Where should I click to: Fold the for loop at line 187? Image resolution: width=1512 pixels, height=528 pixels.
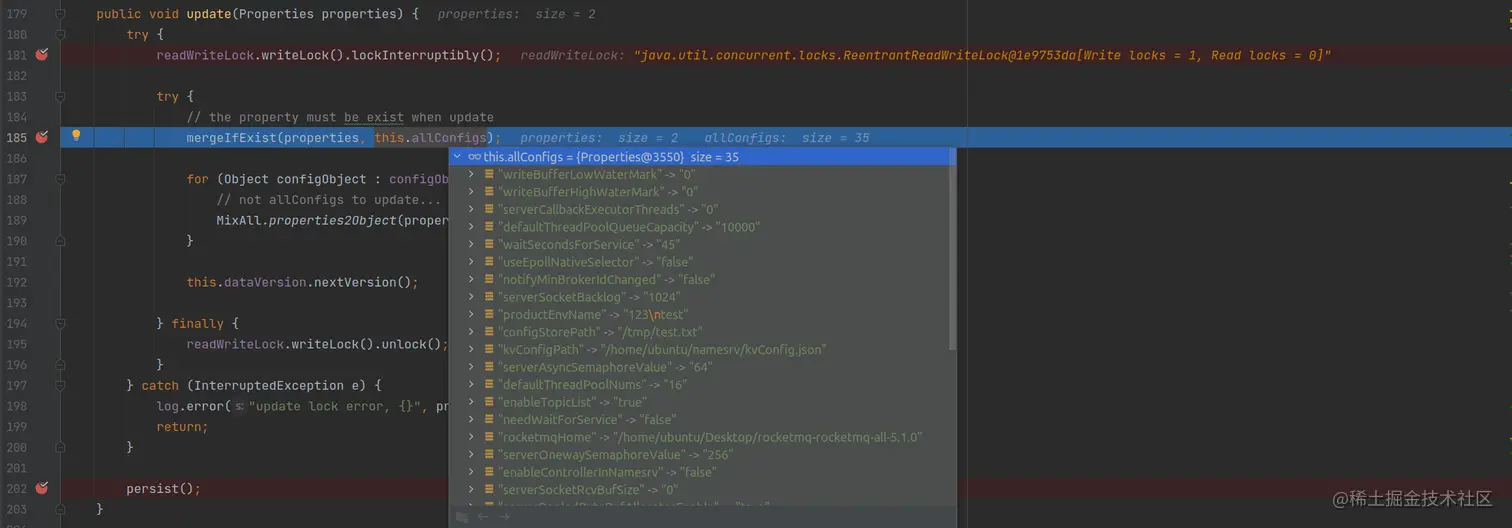[x=60, y=179]
